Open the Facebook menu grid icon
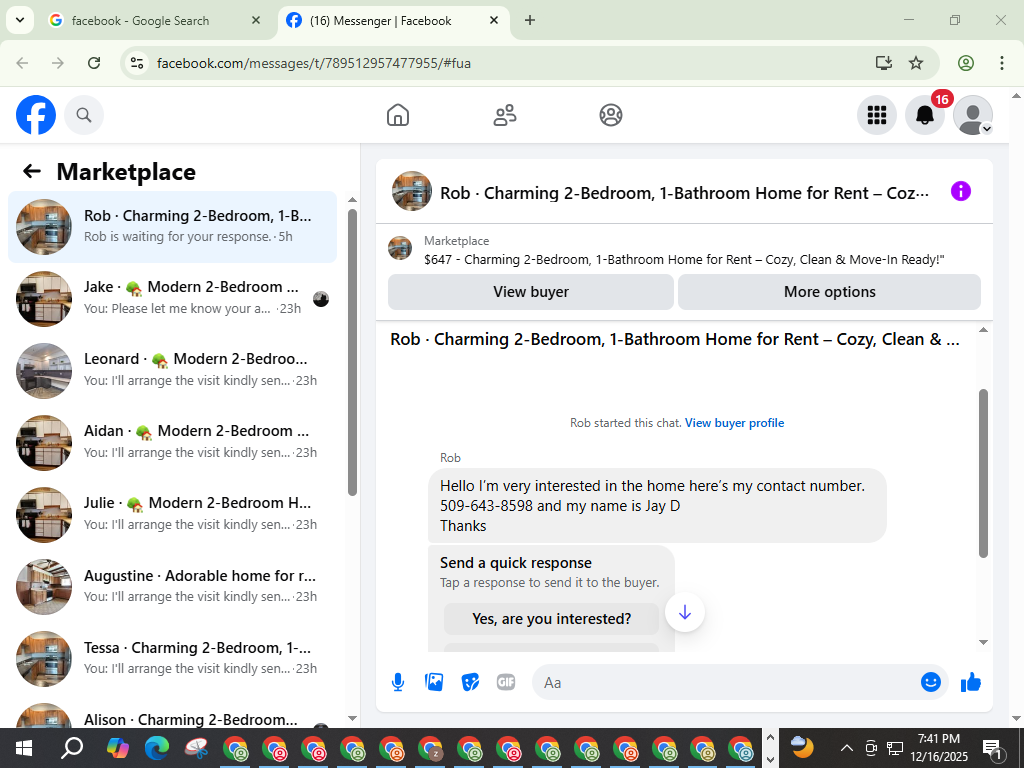Screen dimensions: 1024x768 pyautogui.click(x=876, y=115)
